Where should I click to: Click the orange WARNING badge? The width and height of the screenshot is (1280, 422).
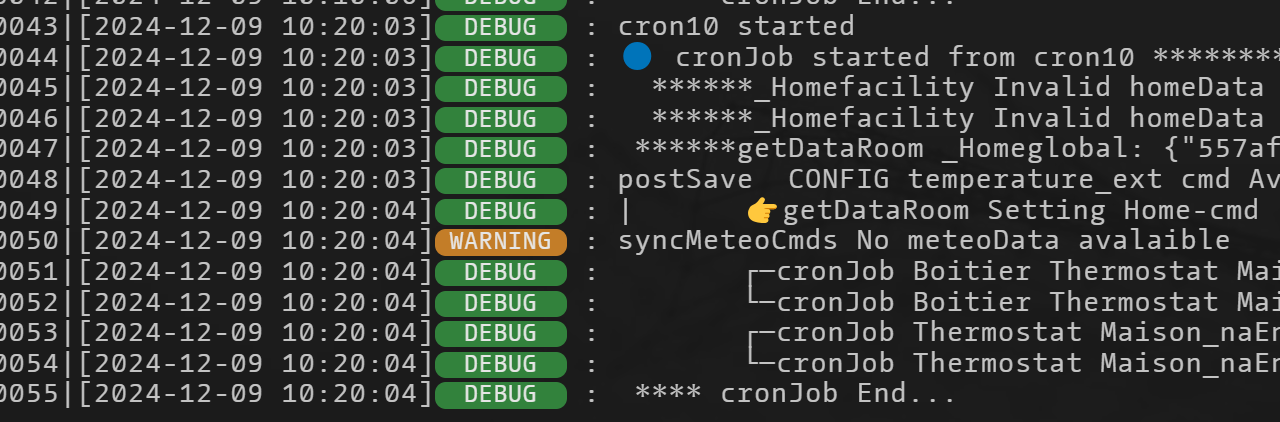[500, 242]
